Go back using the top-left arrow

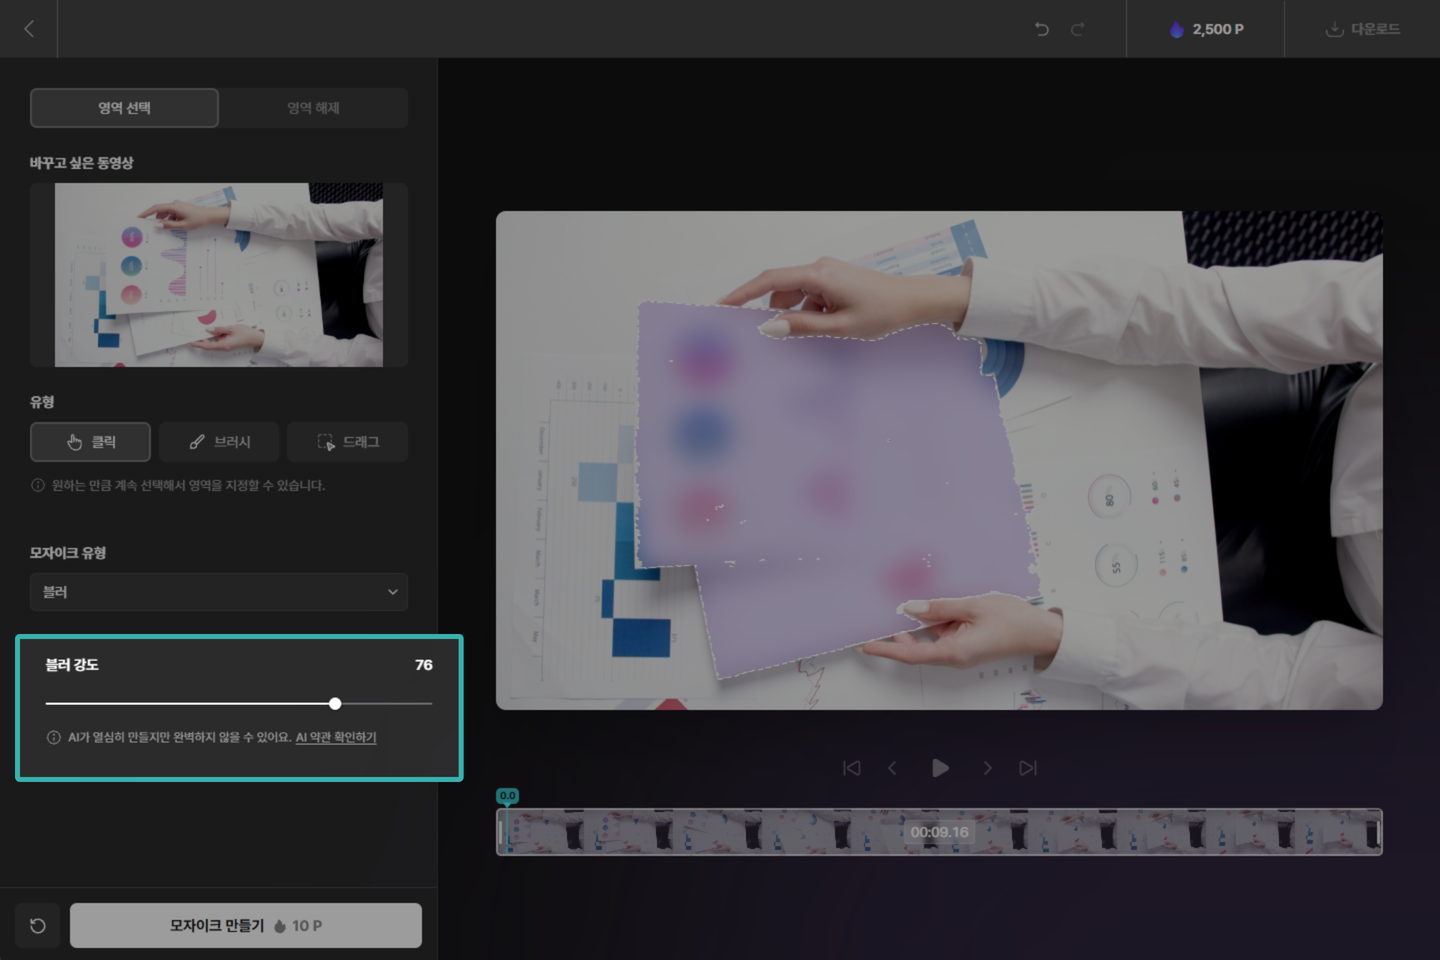(x=29, y=29)
